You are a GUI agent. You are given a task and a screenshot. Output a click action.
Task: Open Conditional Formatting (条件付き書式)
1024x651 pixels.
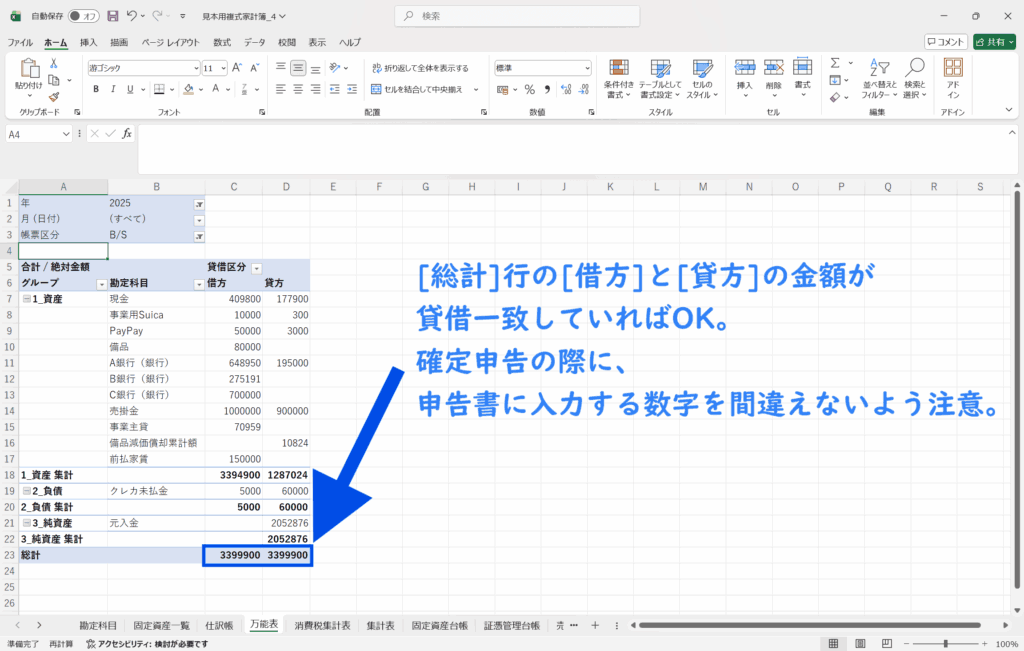pos(619,76)
